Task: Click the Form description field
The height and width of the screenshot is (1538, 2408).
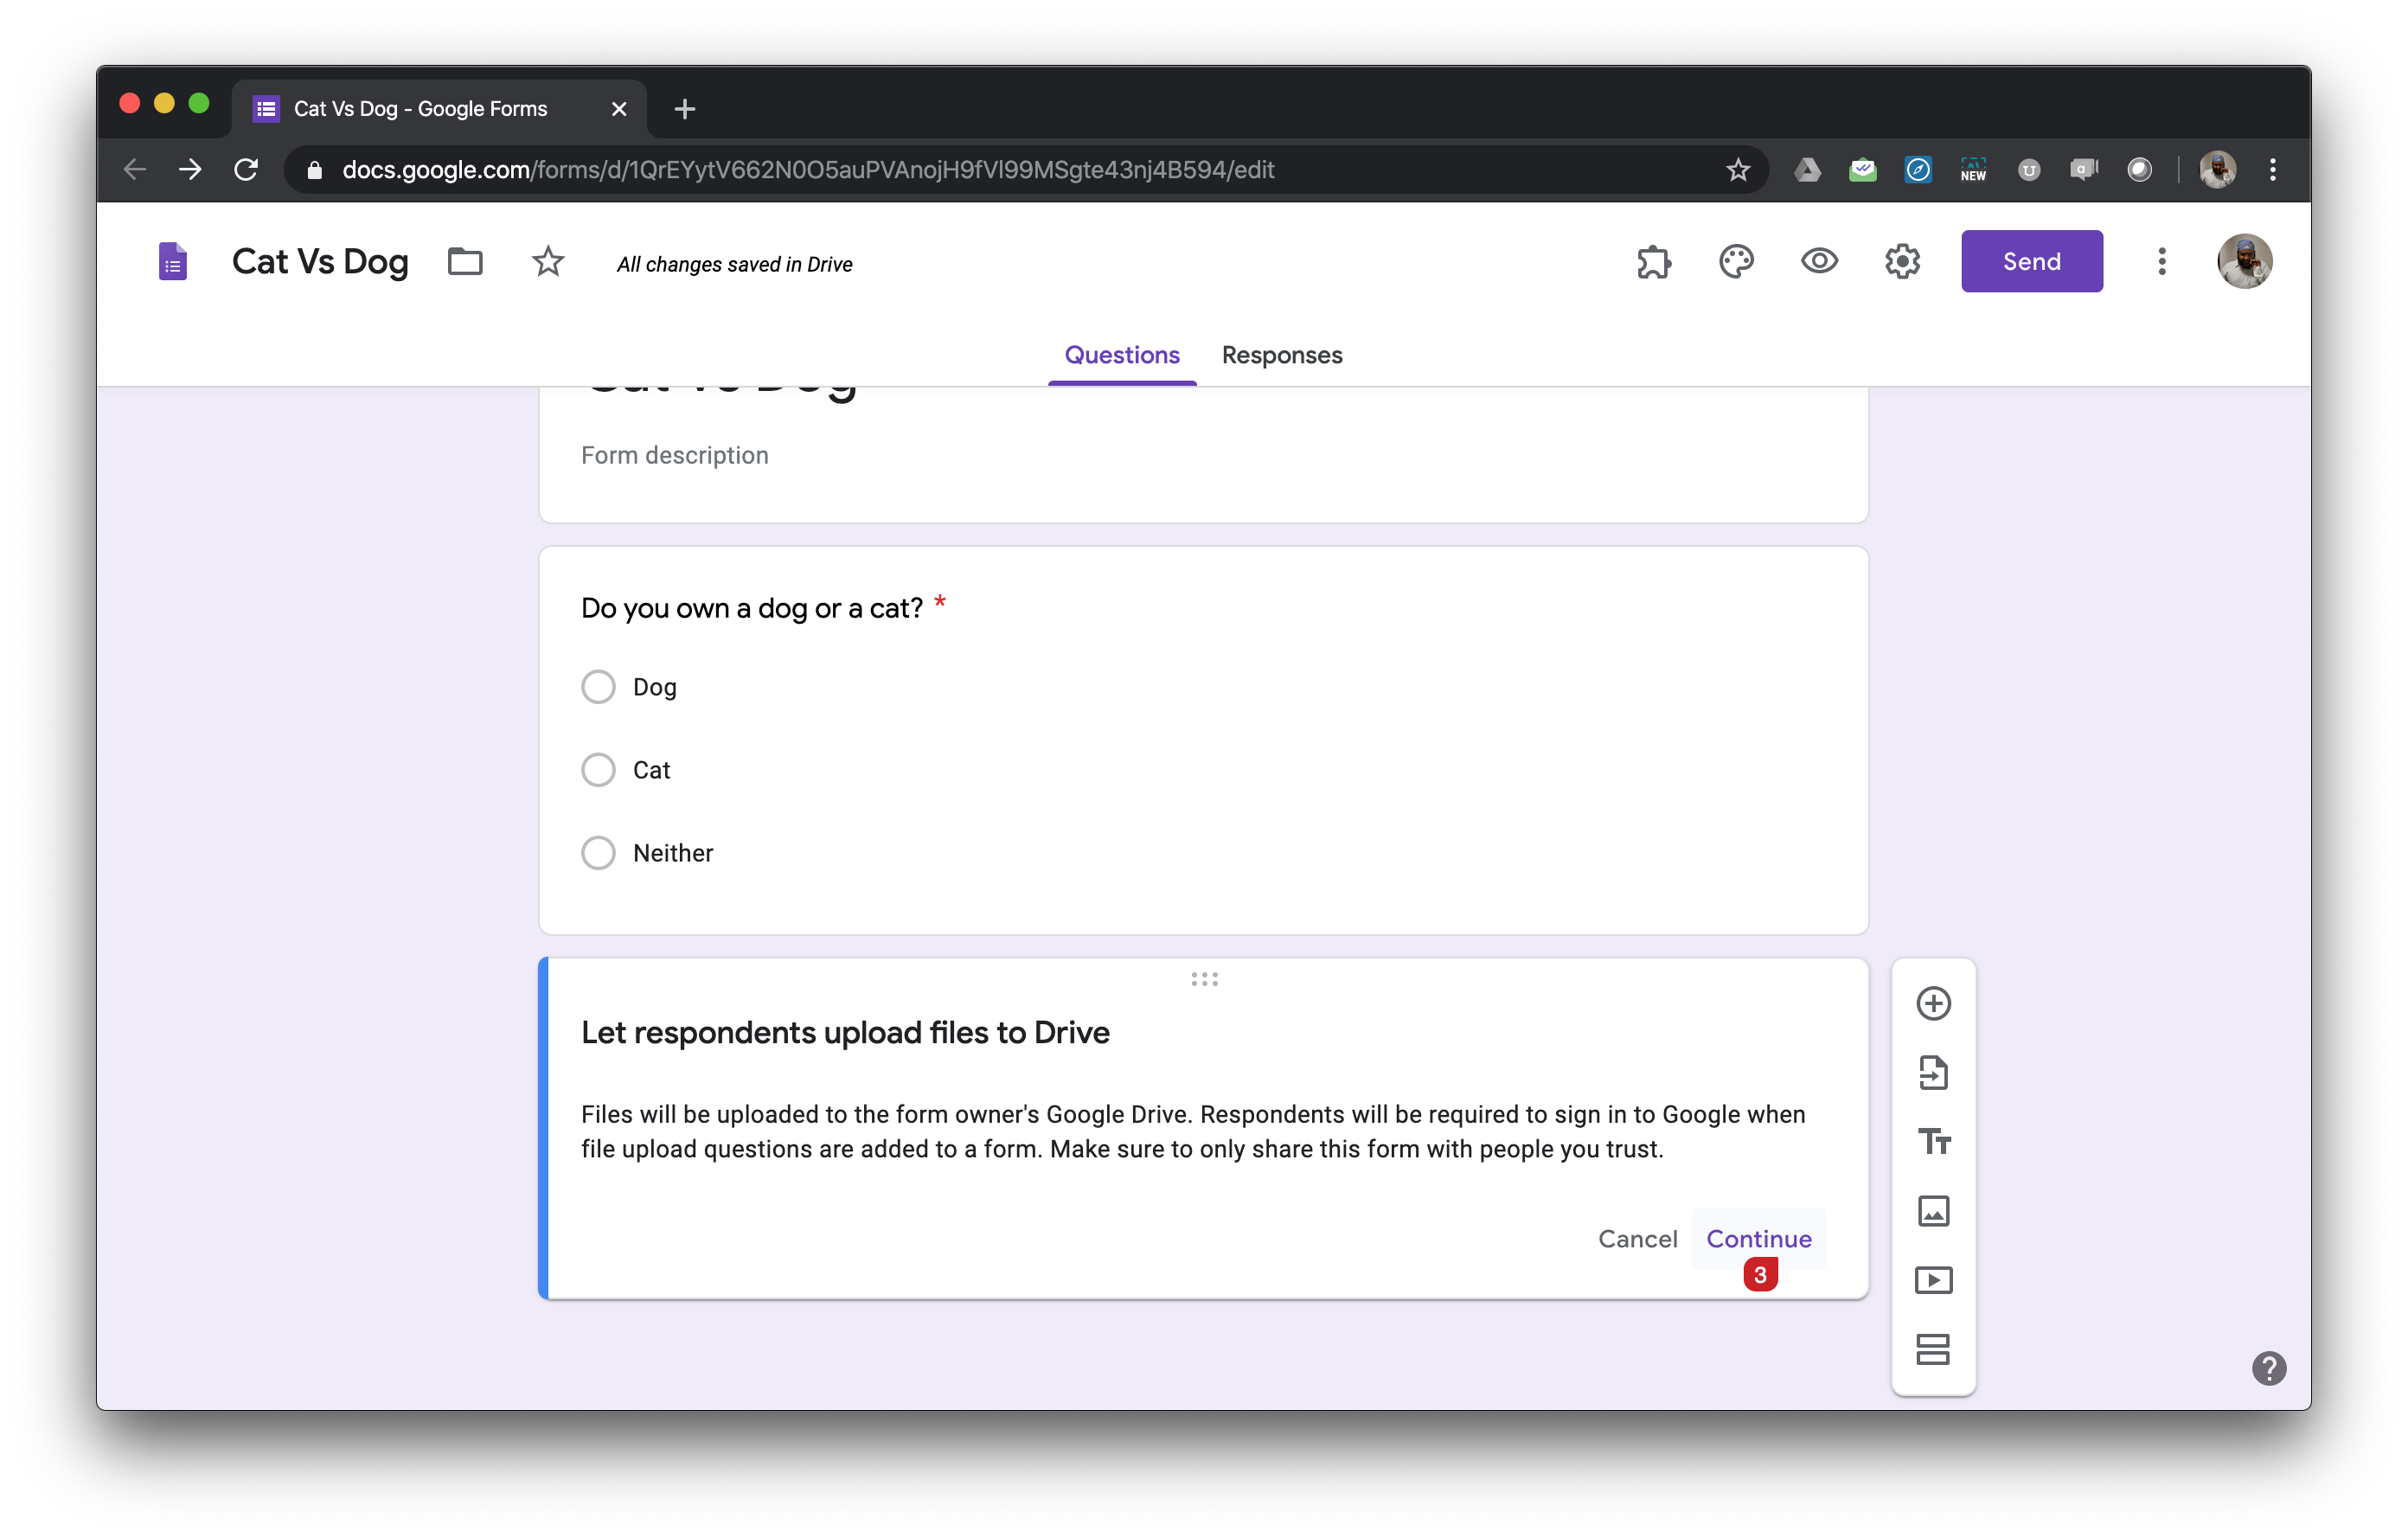Action: pos(675,455)
